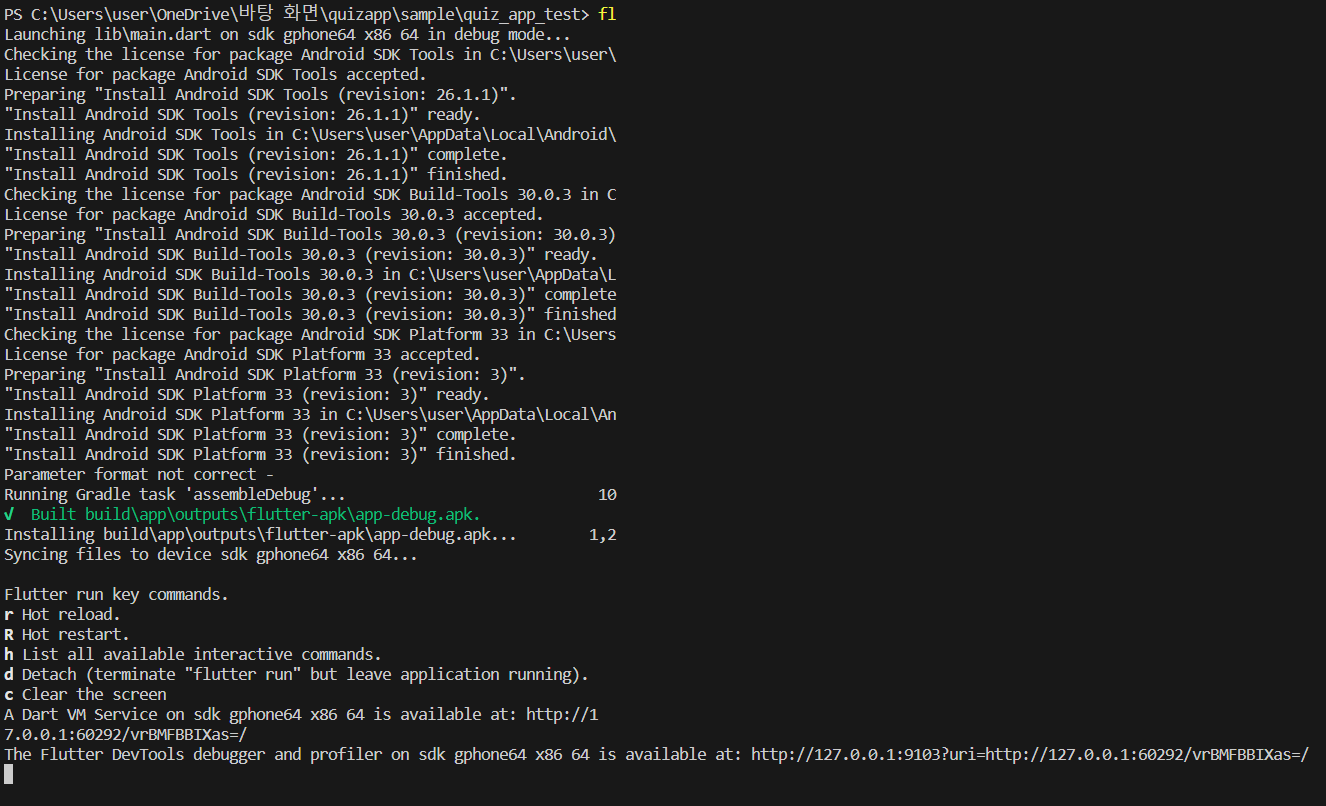The width and height of the screenshot is (1326, 806).
Task: Click 'License for package Android SDK Build-Tools 30.0.3 accepted.'
Action: 274,214
